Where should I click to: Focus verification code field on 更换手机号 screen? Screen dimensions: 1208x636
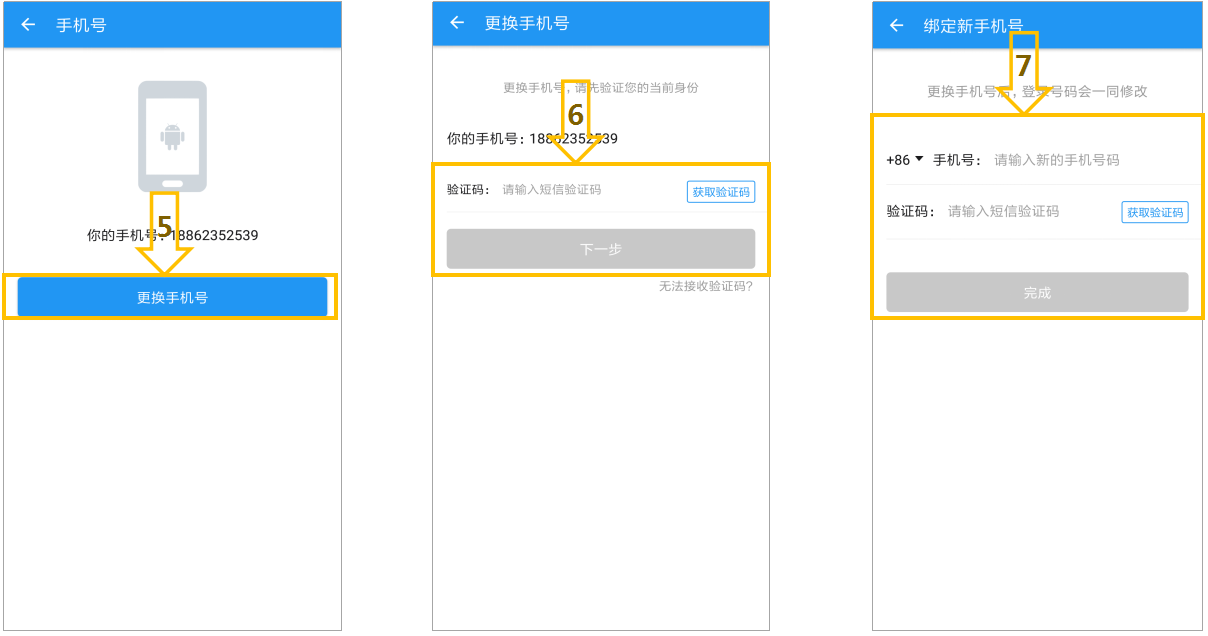pyautogui.click(x=590, y=189)
